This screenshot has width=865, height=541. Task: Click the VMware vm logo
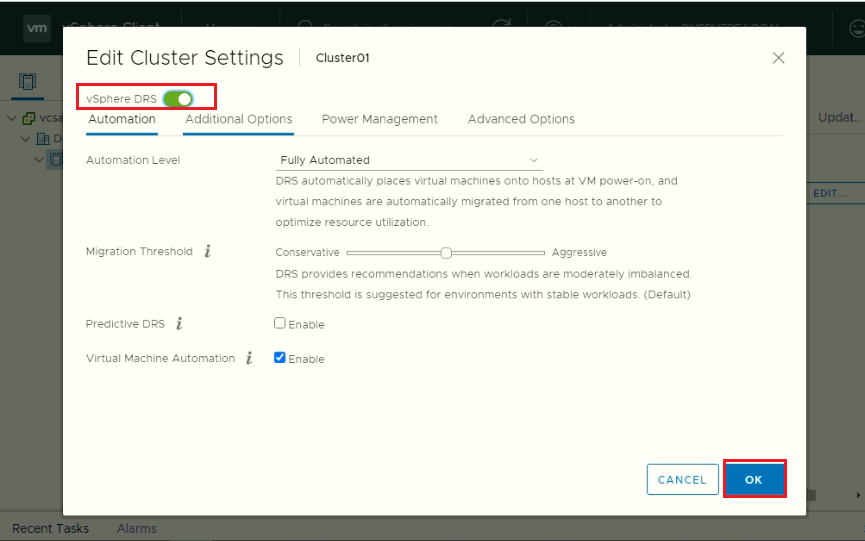[37, 28]
